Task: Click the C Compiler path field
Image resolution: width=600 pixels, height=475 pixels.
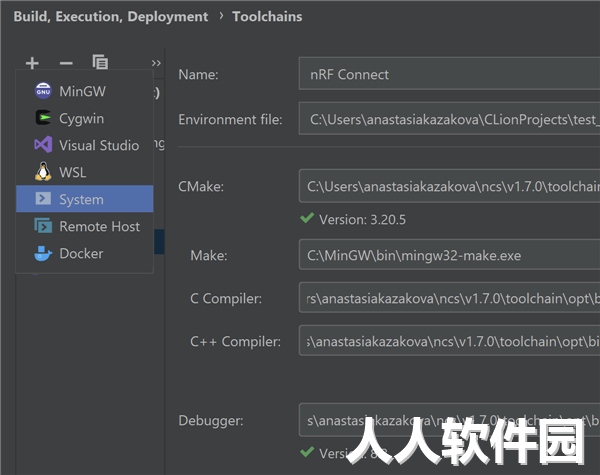Action: (x=449, y=298)
